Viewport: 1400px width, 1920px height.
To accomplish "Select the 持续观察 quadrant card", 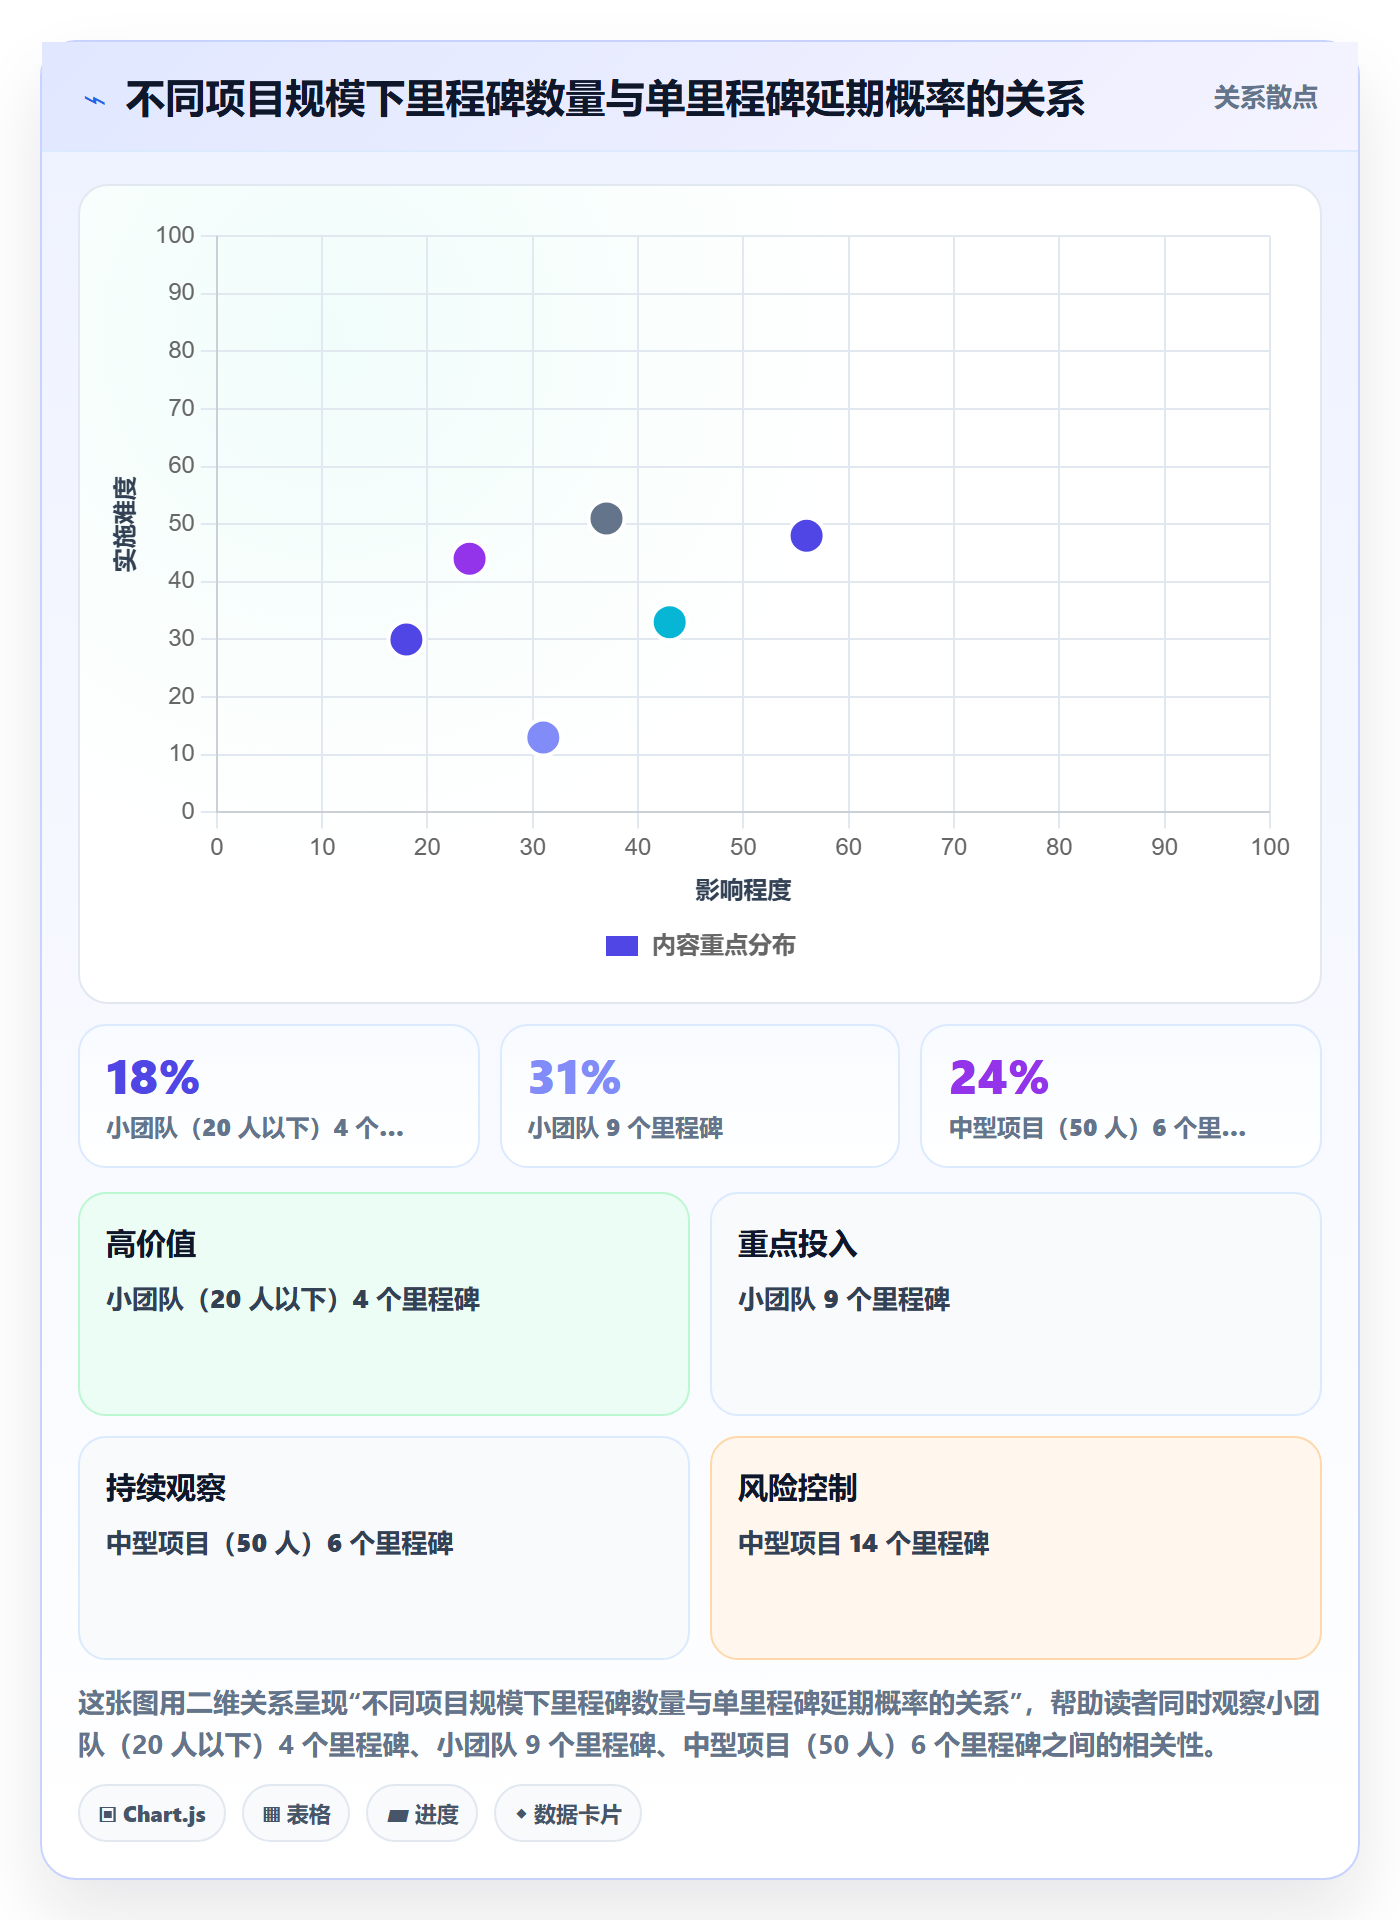I will (x=384, y=1548).
